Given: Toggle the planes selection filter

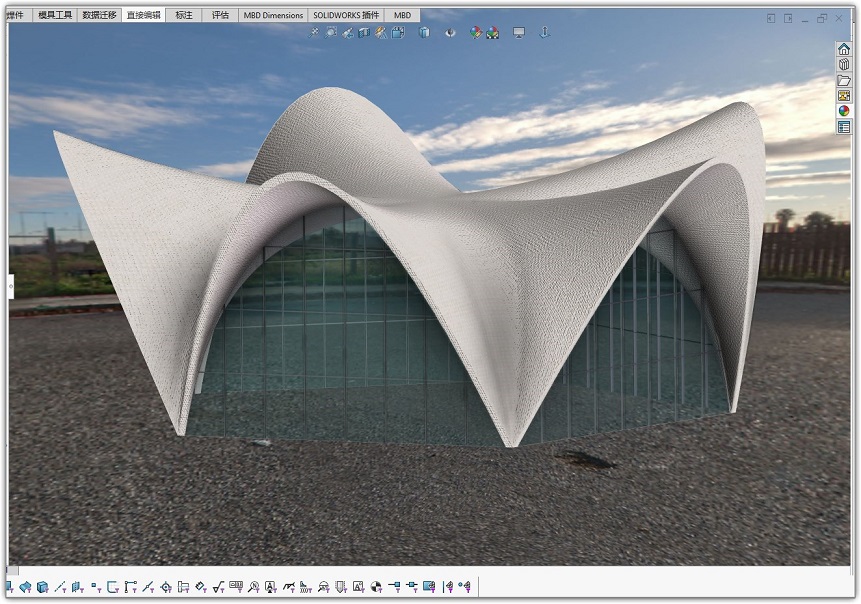Looking at the screenshot, I should point(78,588).
